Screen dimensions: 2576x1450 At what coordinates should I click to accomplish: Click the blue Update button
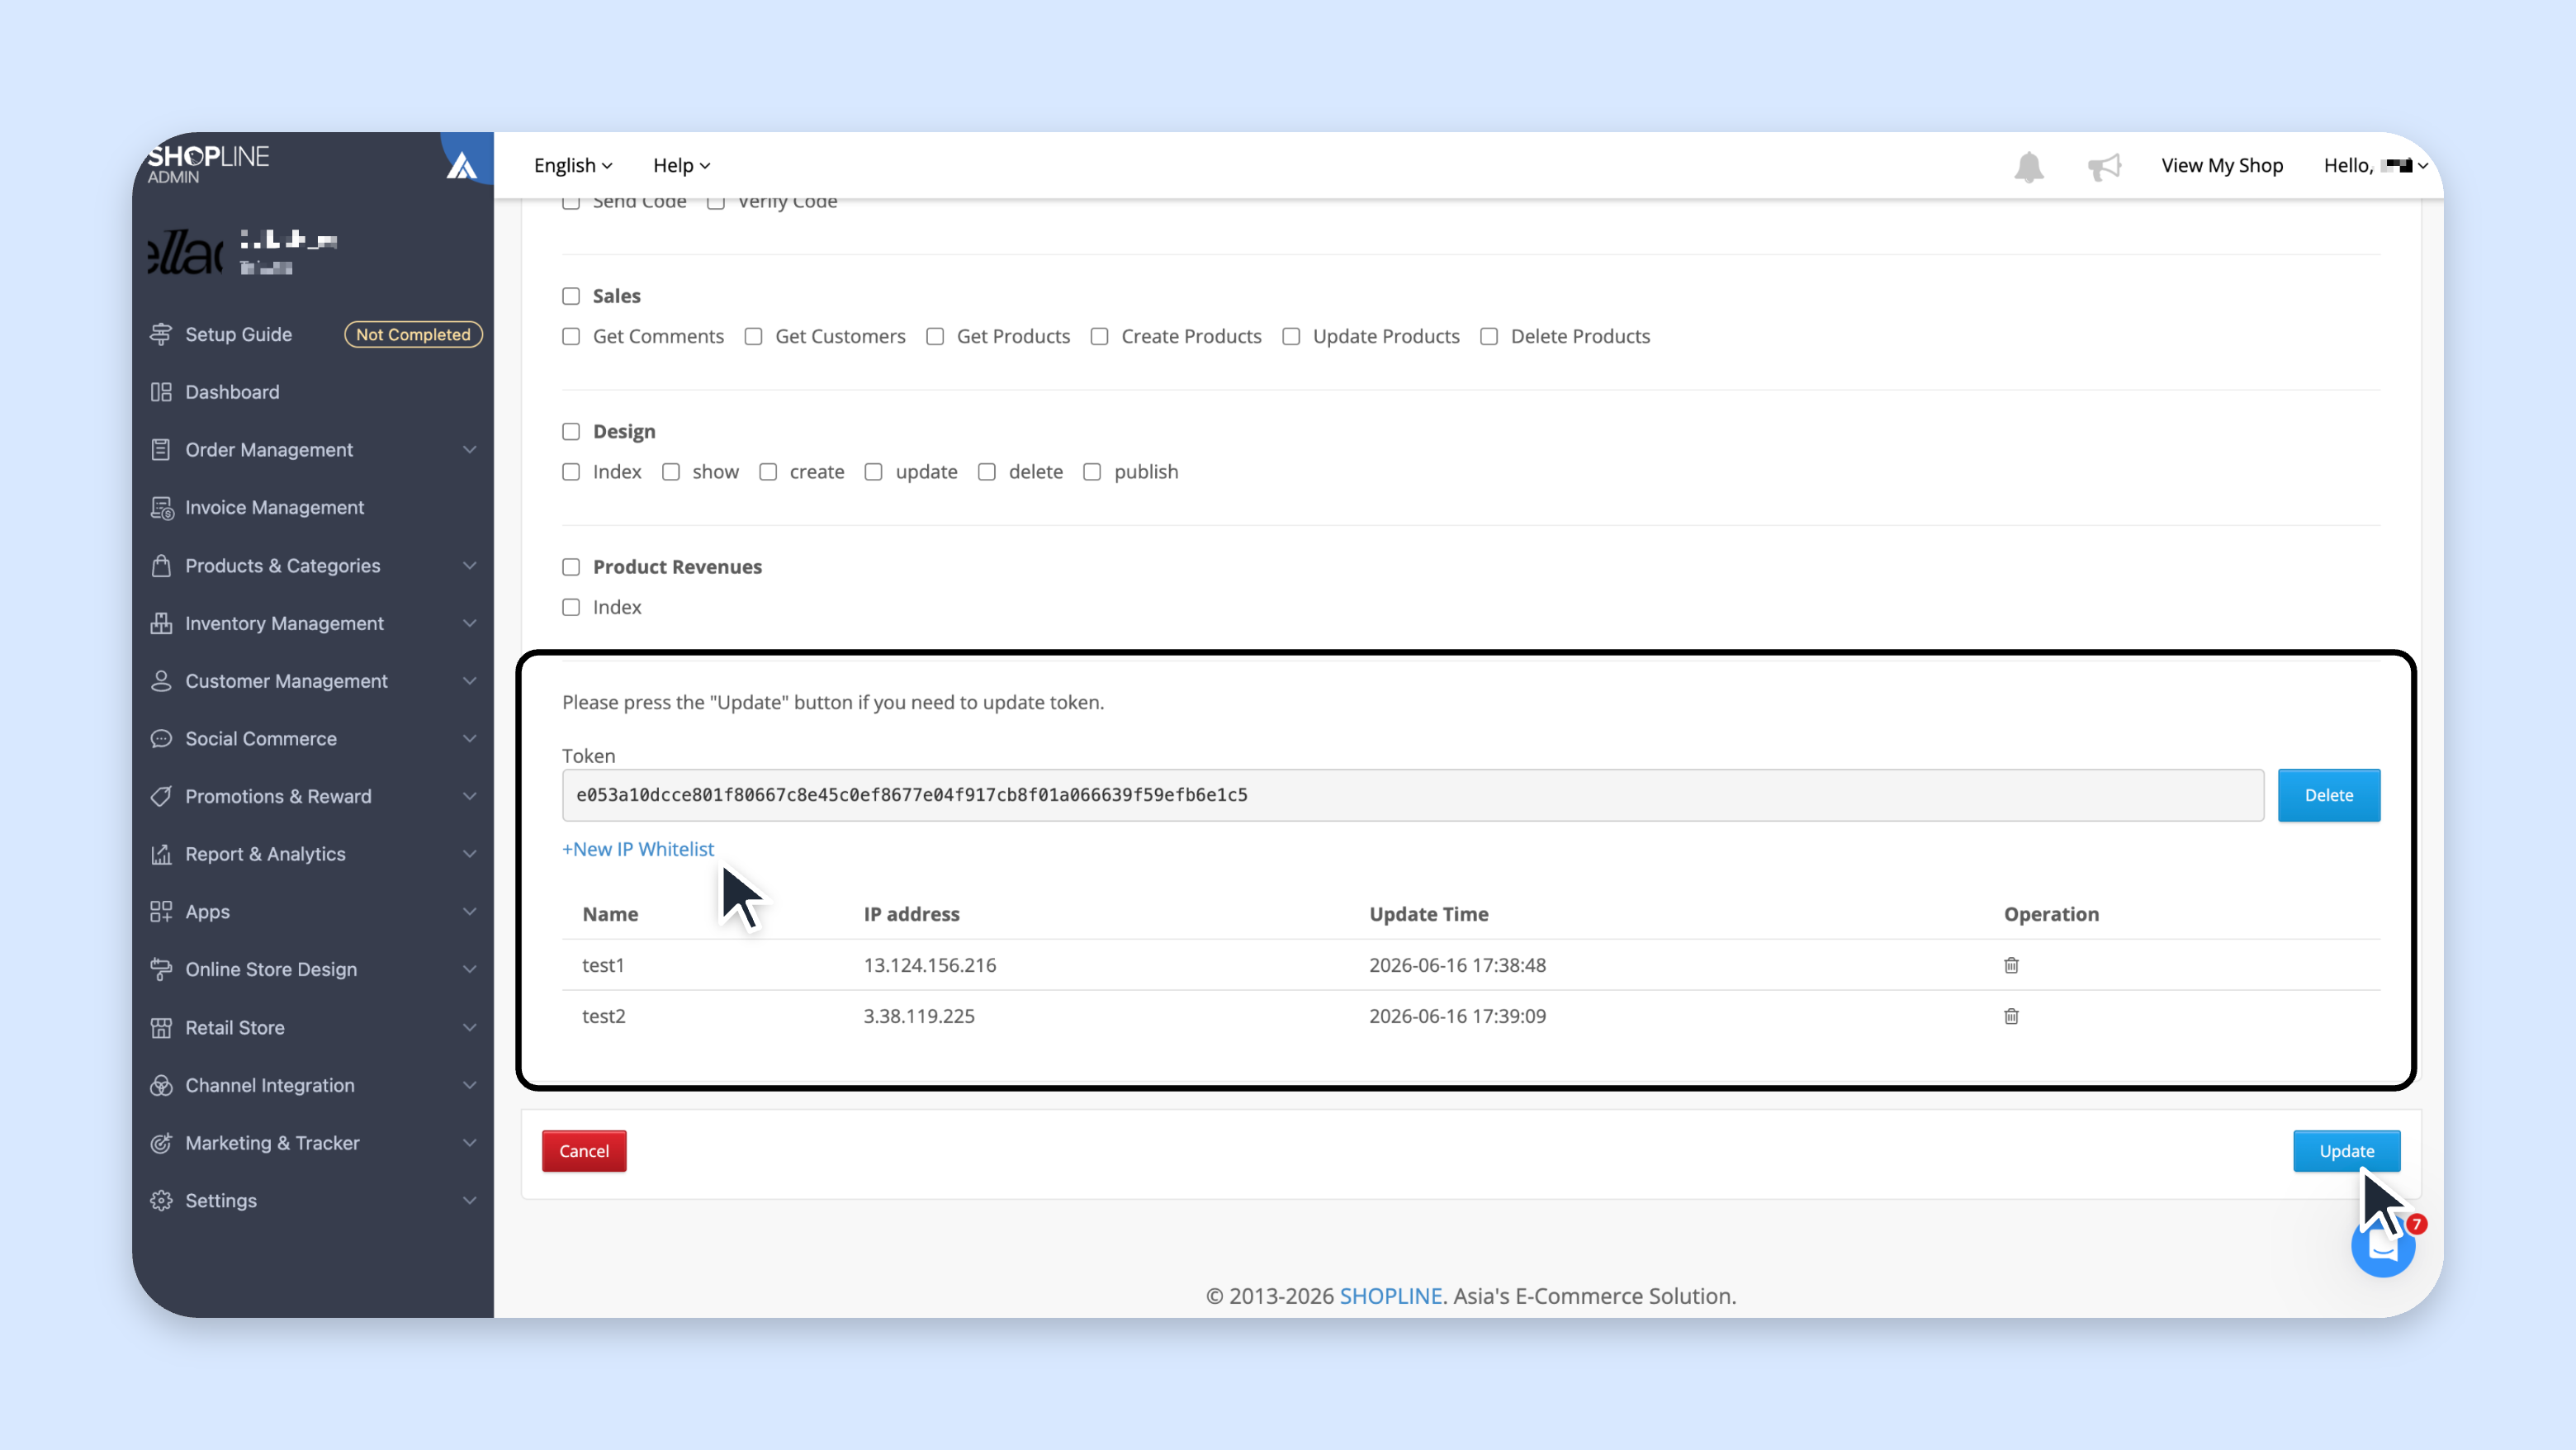pos(2347,1151)
